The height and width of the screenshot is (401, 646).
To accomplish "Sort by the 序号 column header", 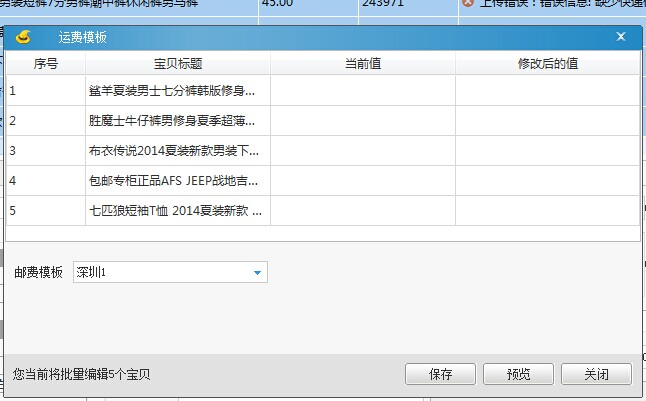I will (46, 63).
